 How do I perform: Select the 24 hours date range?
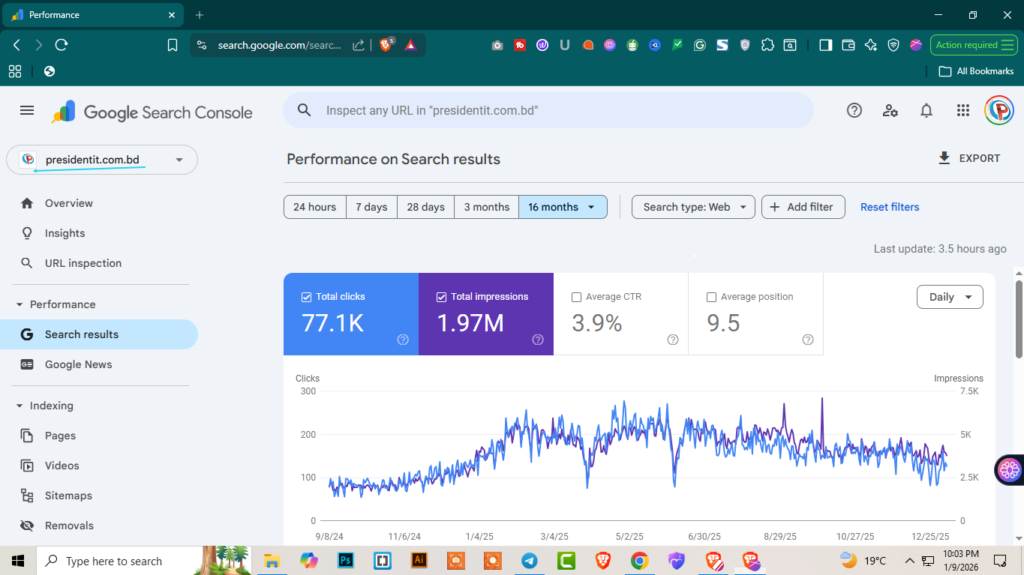(x=315, y=207)
